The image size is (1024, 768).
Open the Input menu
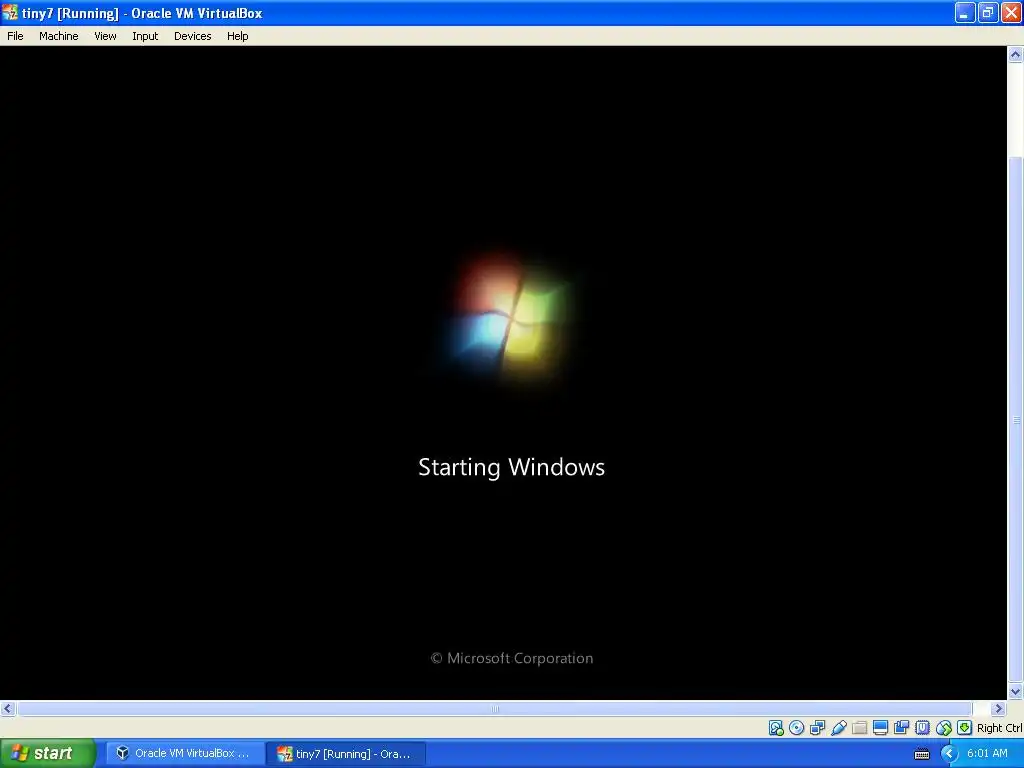[x=145, y=36]
